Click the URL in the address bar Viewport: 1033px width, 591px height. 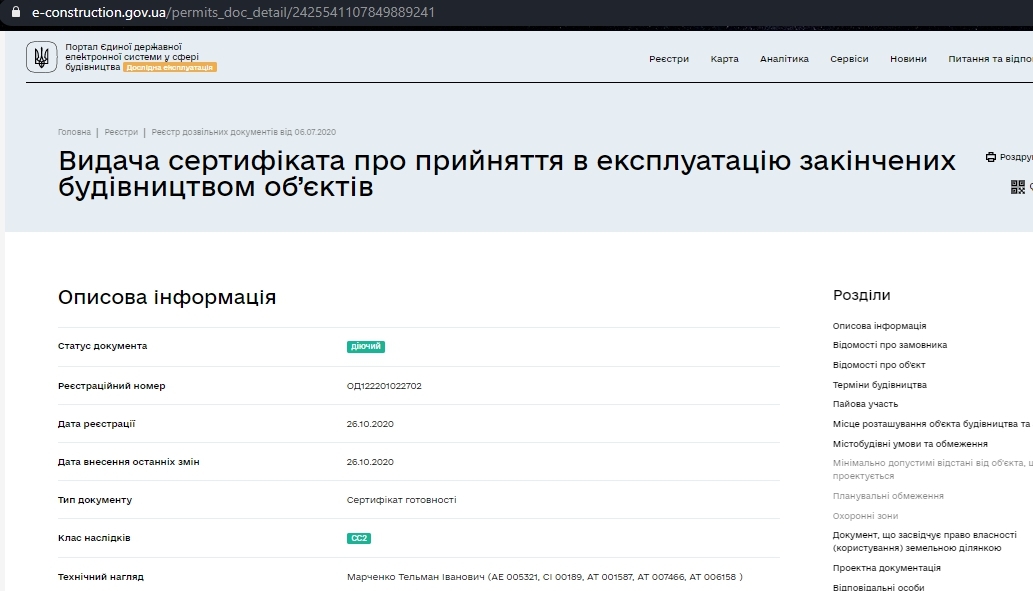pyautogui.click(x=233, y=12)
